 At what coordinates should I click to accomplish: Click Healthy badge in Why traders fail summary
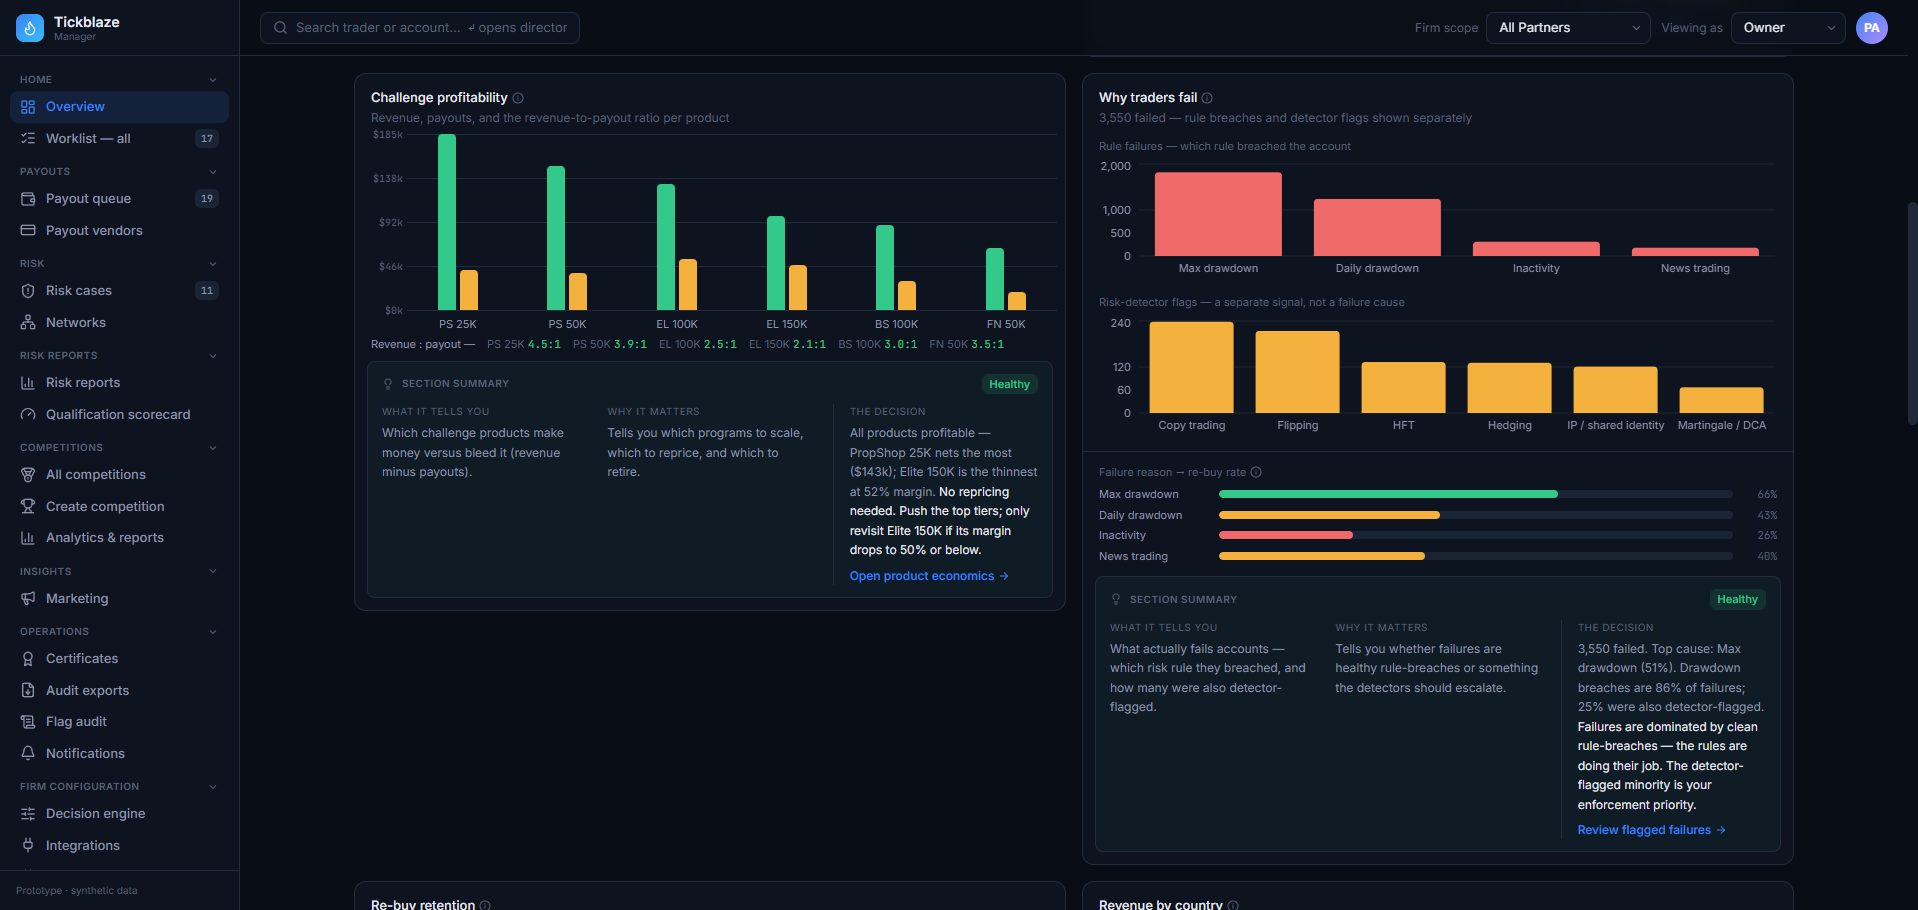click(1737, 600)
